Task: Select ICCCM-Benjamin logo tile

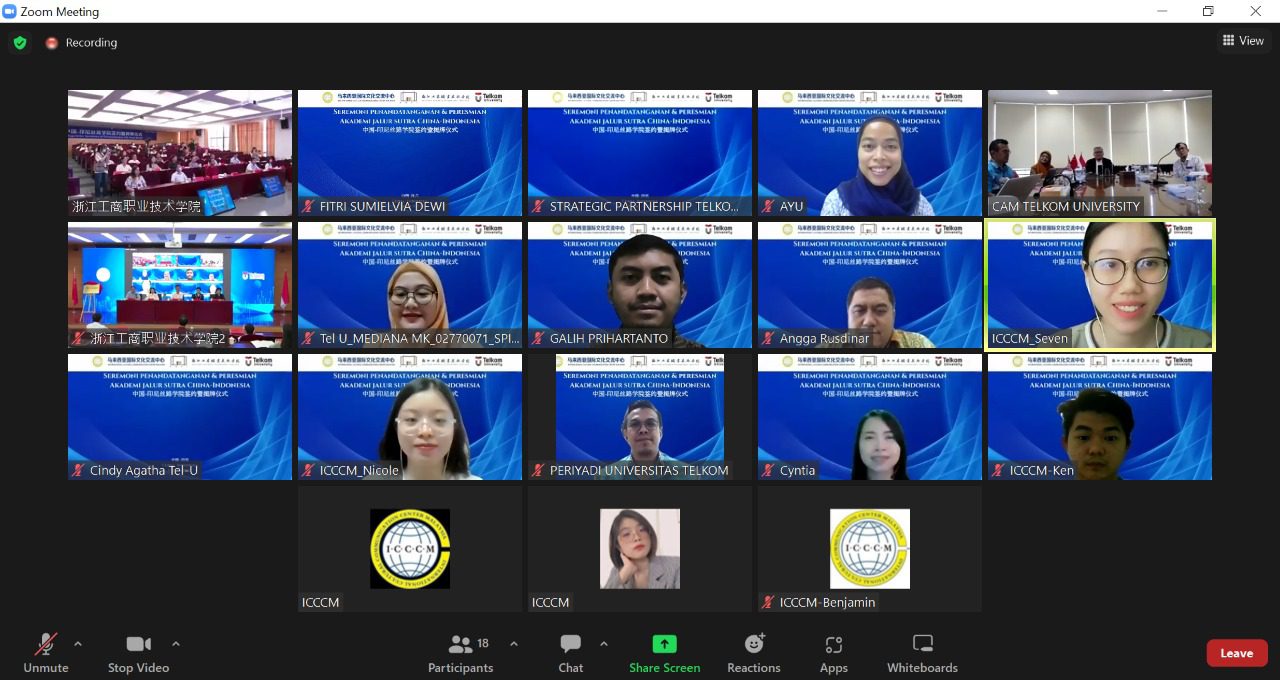Action: pos(870,549)
